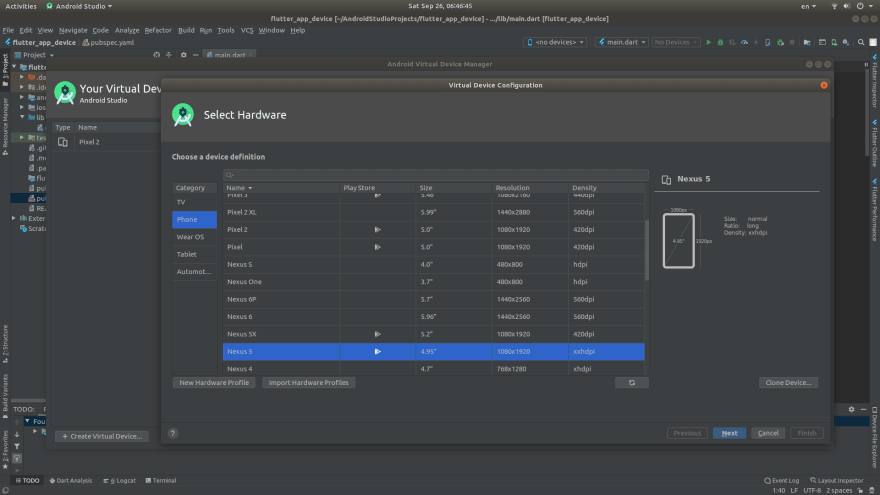Click the Name column sort arrow
The image size is (880, 495).
[250, 188]
